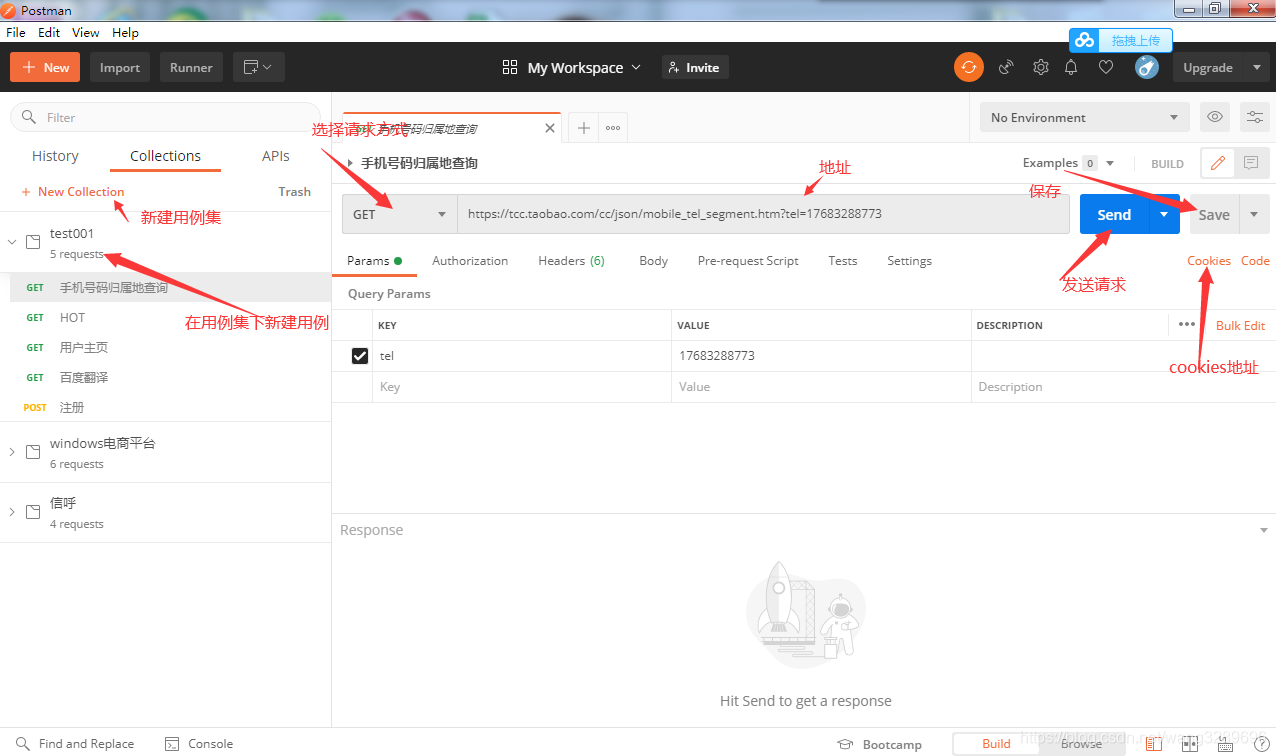Viewport: 1276px width, 756px height.
Task: Click the Invite button
Action: point(694,67)
